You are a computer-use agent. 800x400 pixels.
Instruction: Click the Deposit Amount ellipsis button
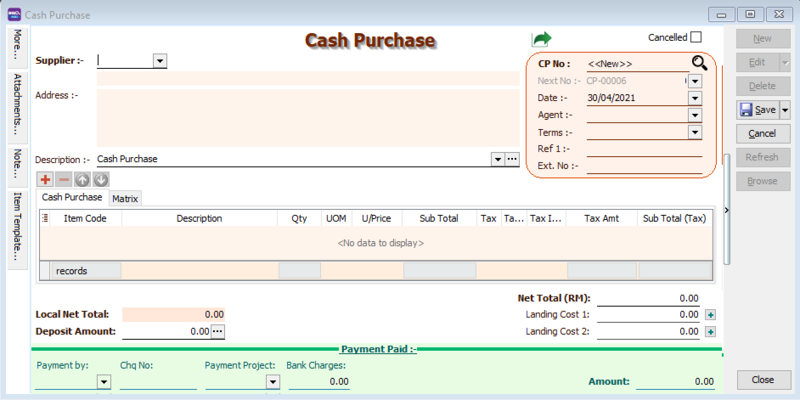tap(217, 331)
